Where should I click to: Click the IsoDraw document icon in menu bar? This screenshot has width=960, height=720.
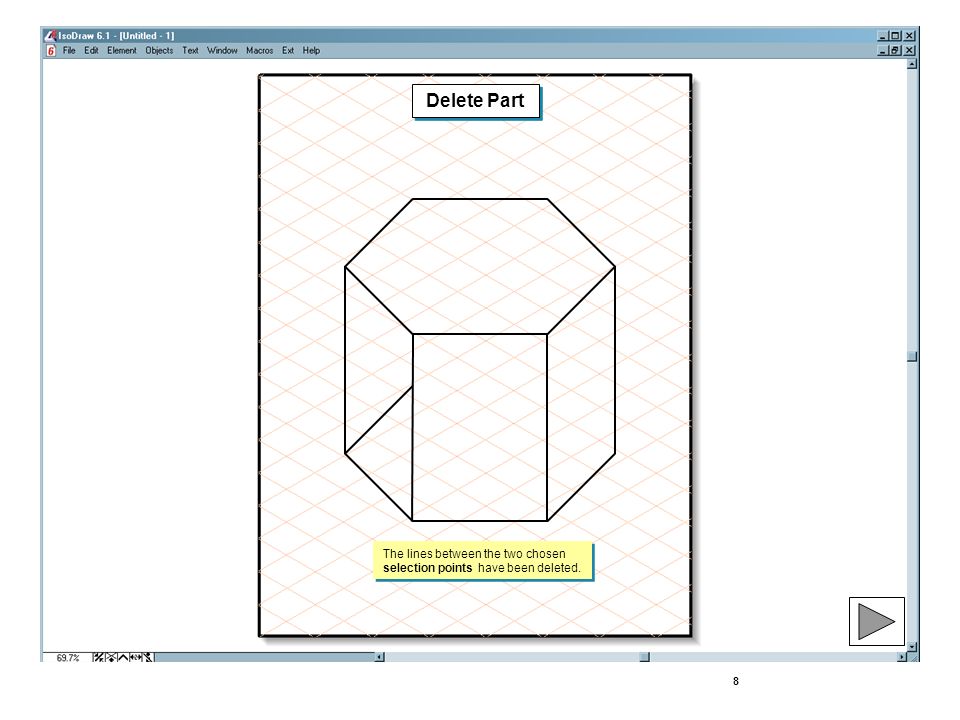click(51, 51)
